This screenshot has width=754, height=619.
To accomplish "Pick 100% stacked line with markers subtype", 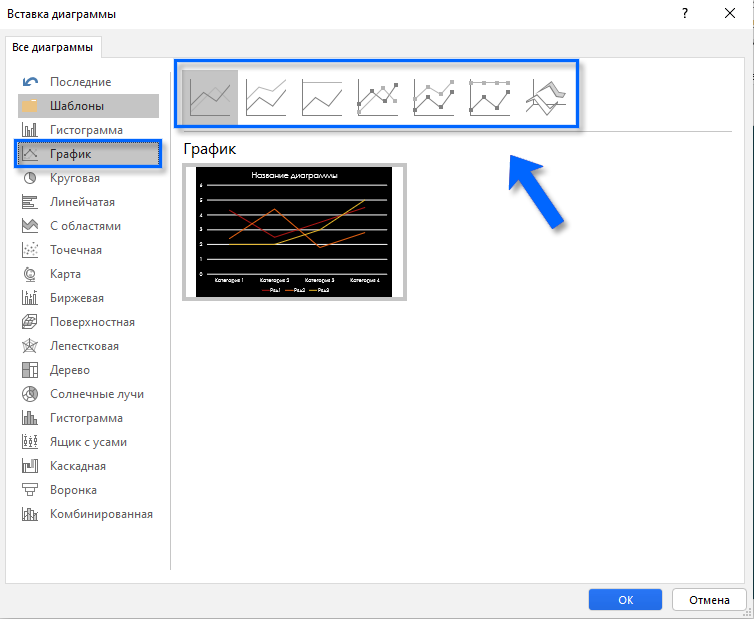I will tap(490, 97).
